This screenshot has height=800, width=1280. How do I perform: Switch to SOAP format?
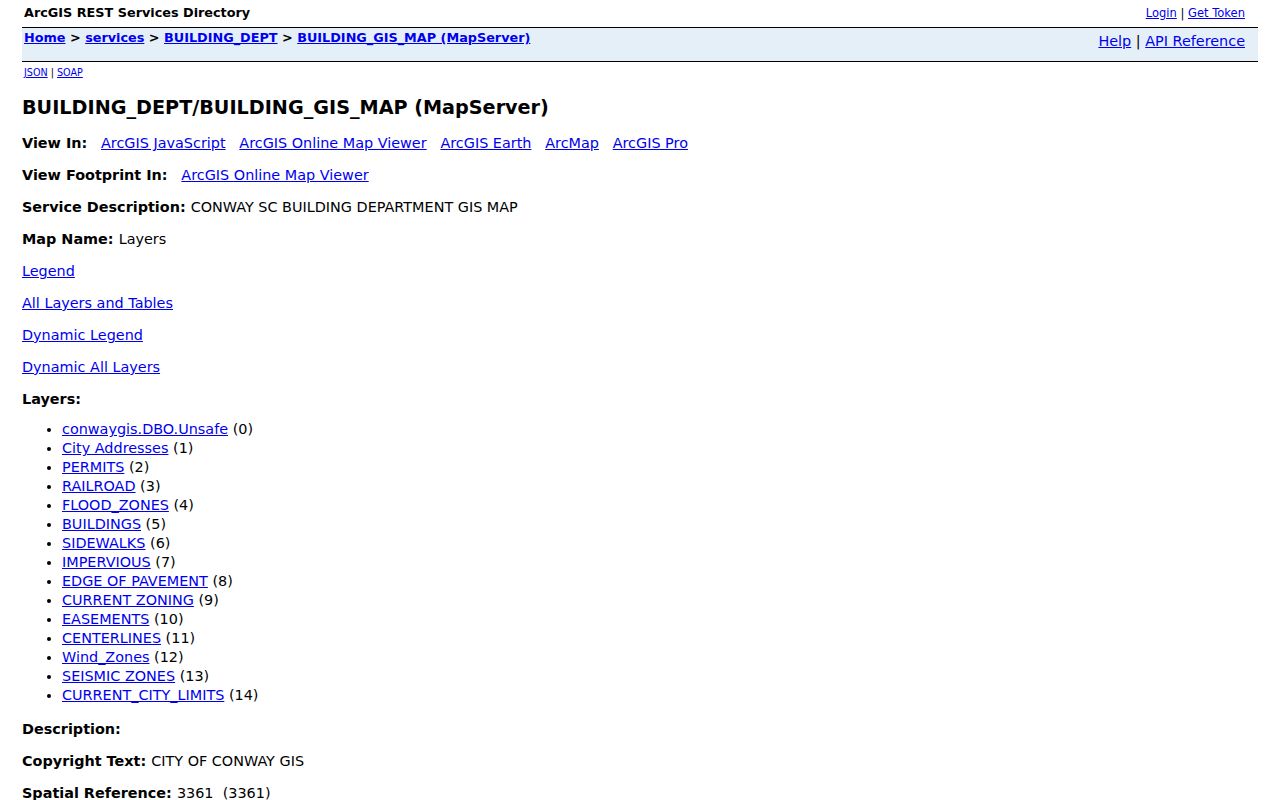pyautogui.click(x=70, y=73)
